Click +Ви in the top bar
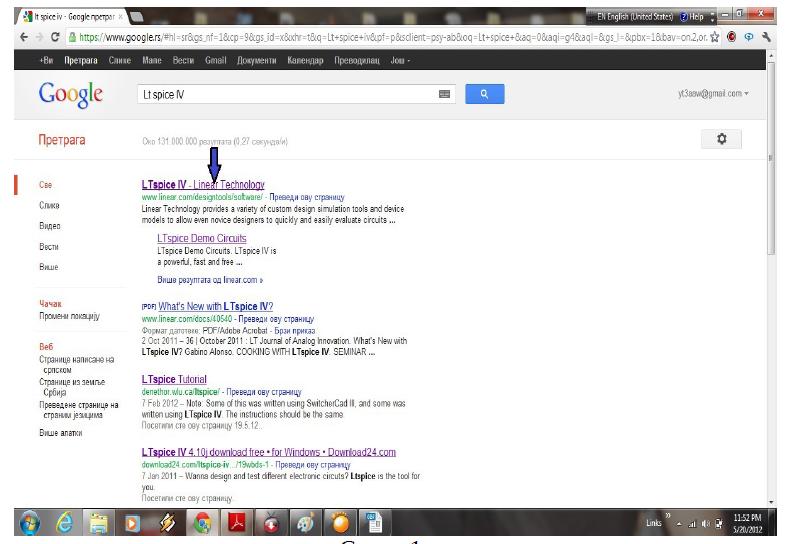The image size is (792, 544). [x=46, y=60]
